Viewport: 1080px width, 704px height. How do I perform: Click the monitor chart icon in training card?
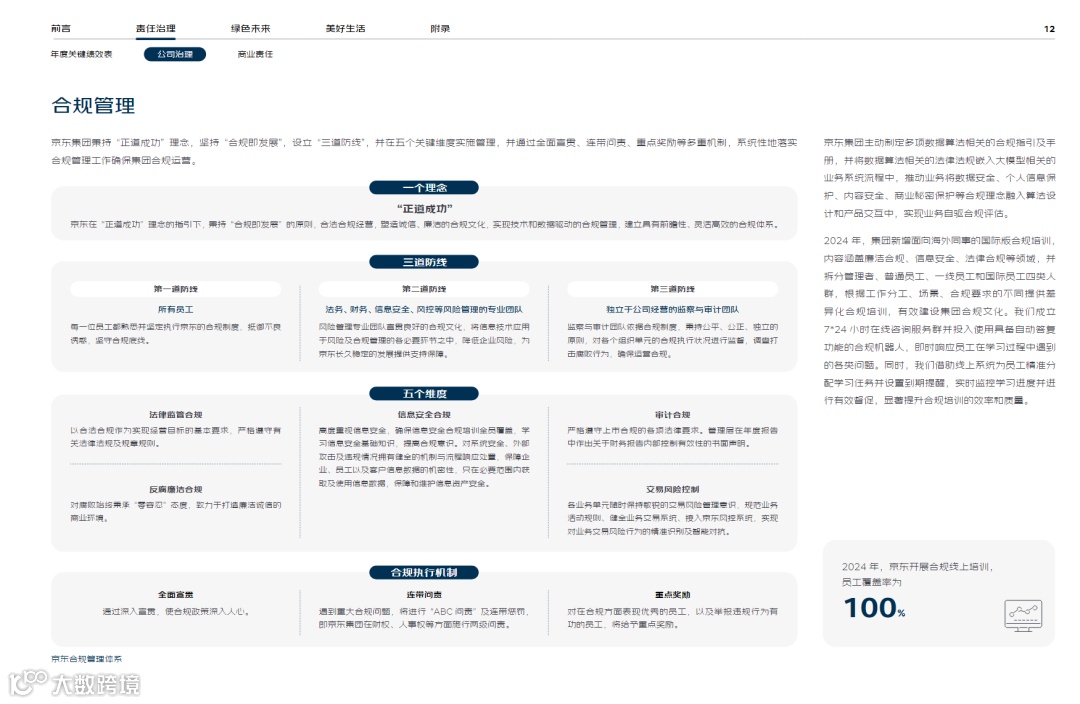pyautogui.click(x=1023, y=615)
